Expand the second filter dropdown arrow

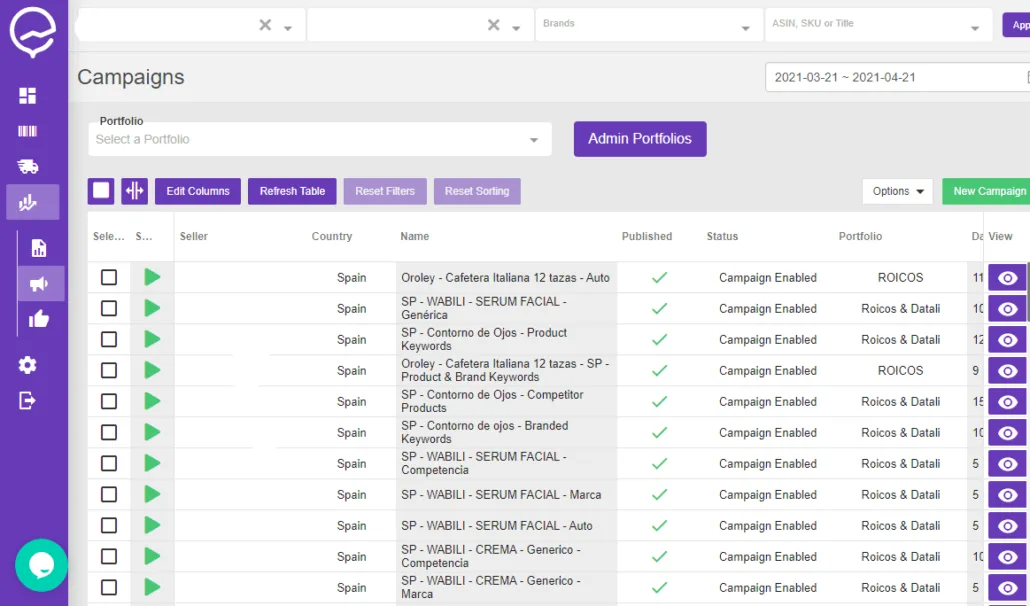tap(516, 28)
